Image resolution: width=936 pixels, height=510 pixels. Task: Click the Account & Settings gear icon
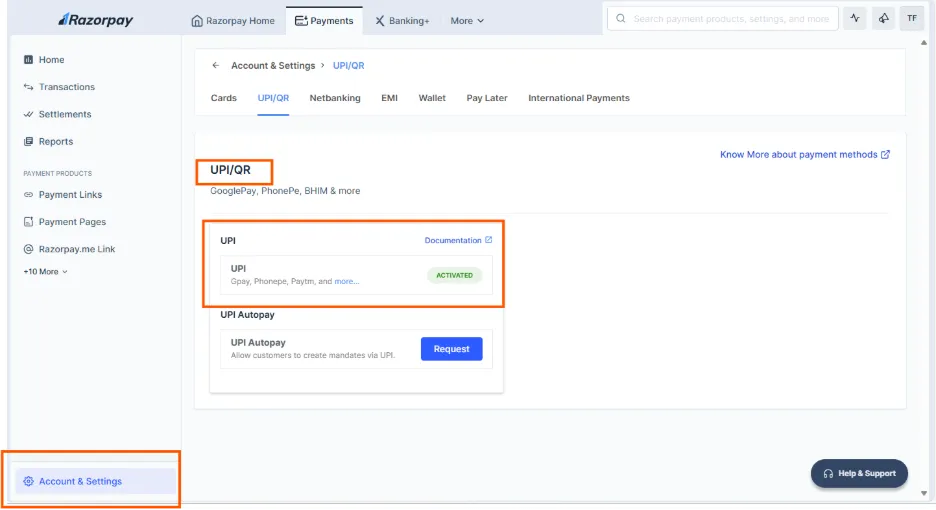tap(28, 481)
